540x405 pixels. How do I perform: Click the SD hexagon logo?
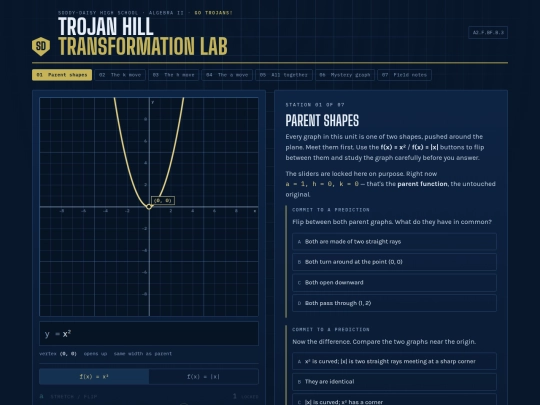point(41,46)
